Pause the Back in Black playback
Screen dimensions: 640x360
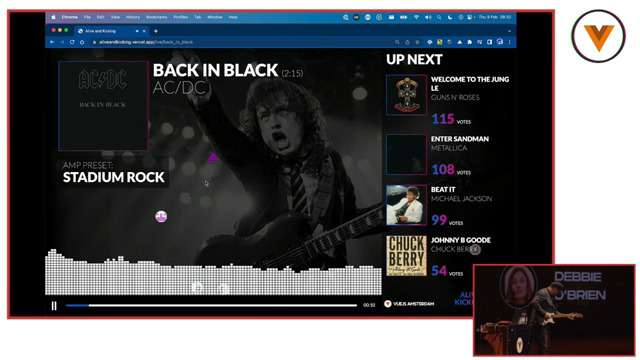pos(54,306)
